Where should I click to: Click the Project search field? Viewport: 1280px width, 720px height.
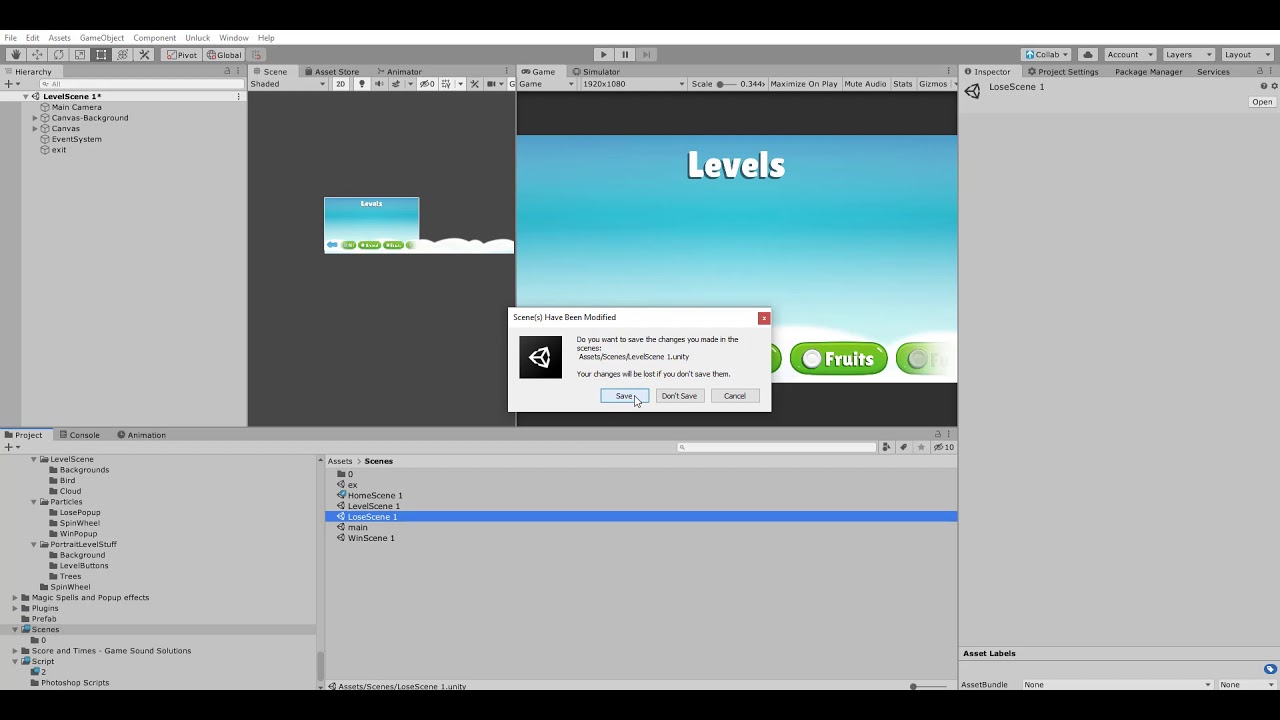(x=777, y=447)
